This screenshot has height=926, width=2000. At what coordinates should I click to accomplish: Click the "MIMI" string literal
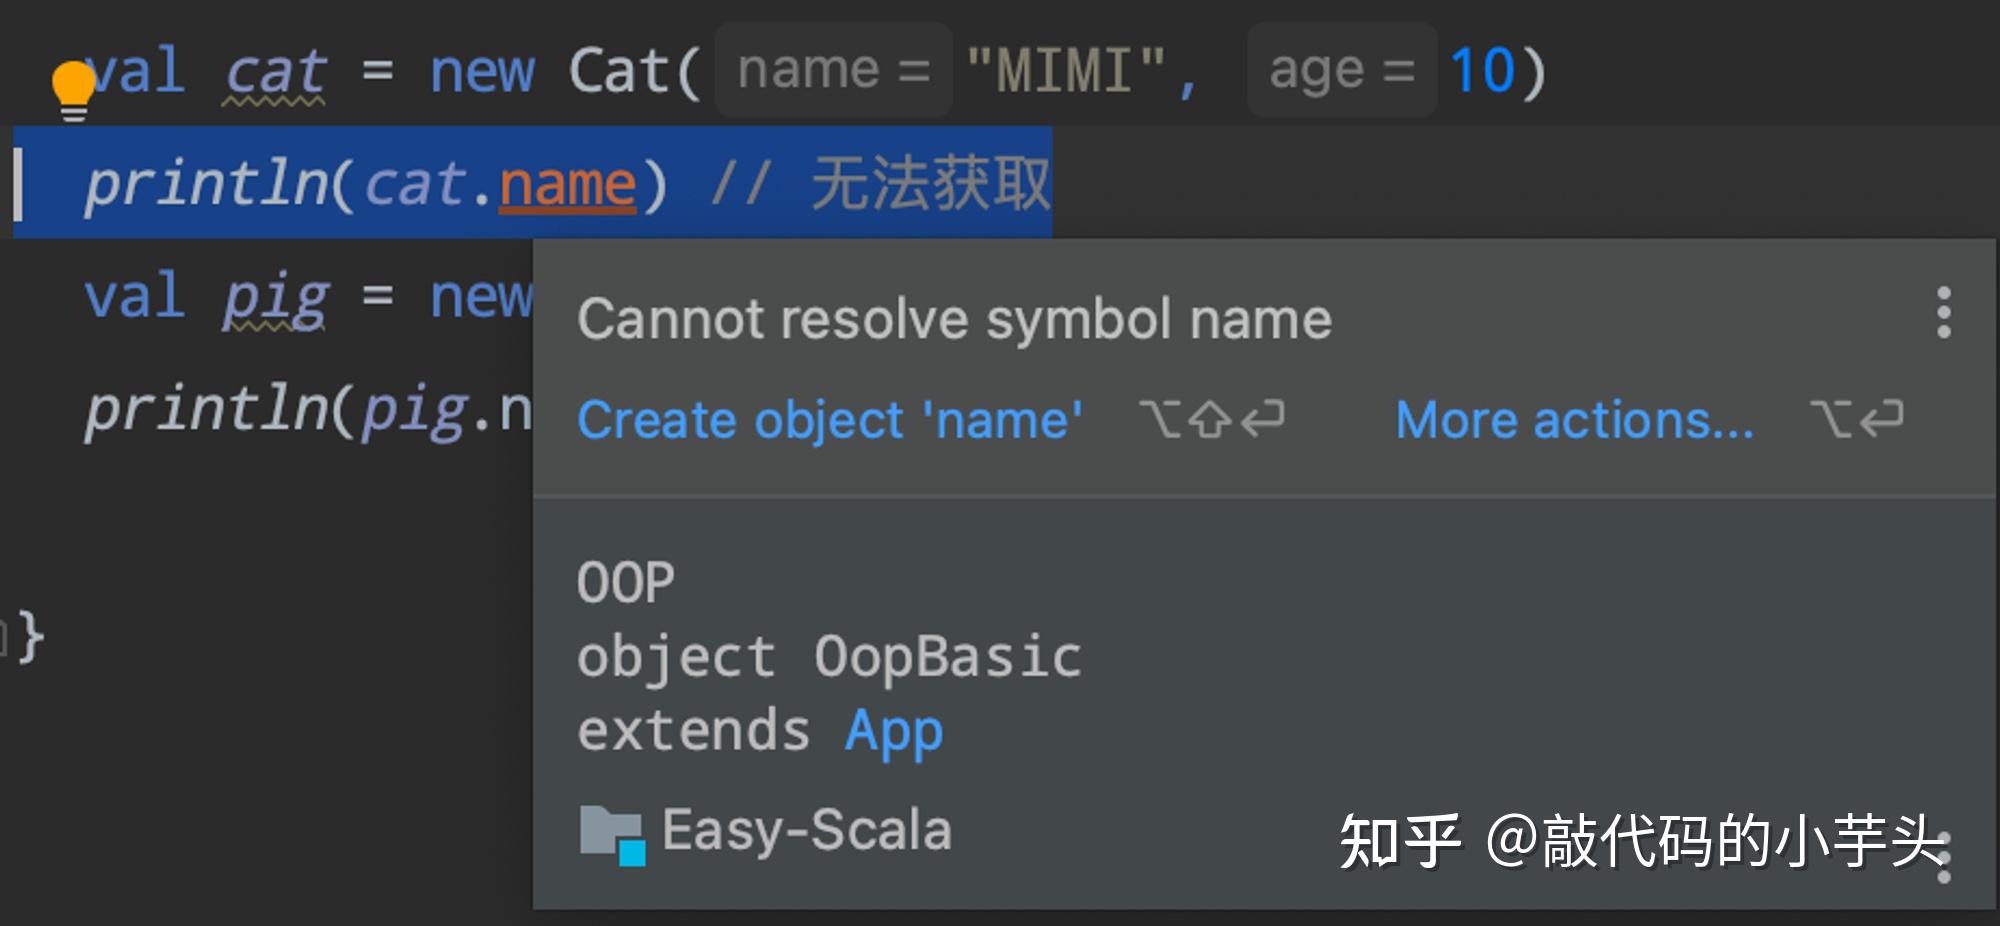pyautogui.click(x=1066, y=71)
